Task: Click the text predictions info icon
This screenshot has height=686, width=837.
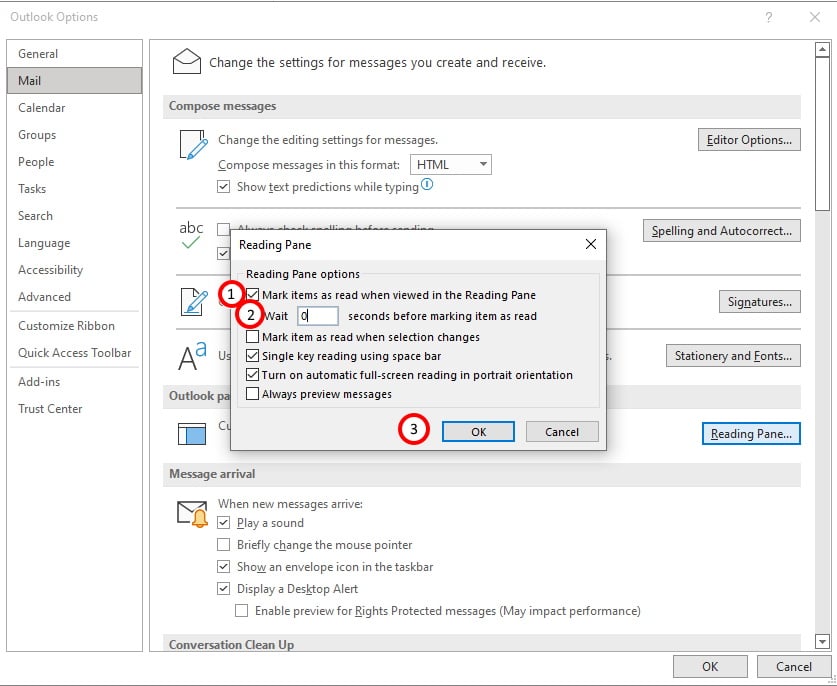Action: (x=428, y=186)
